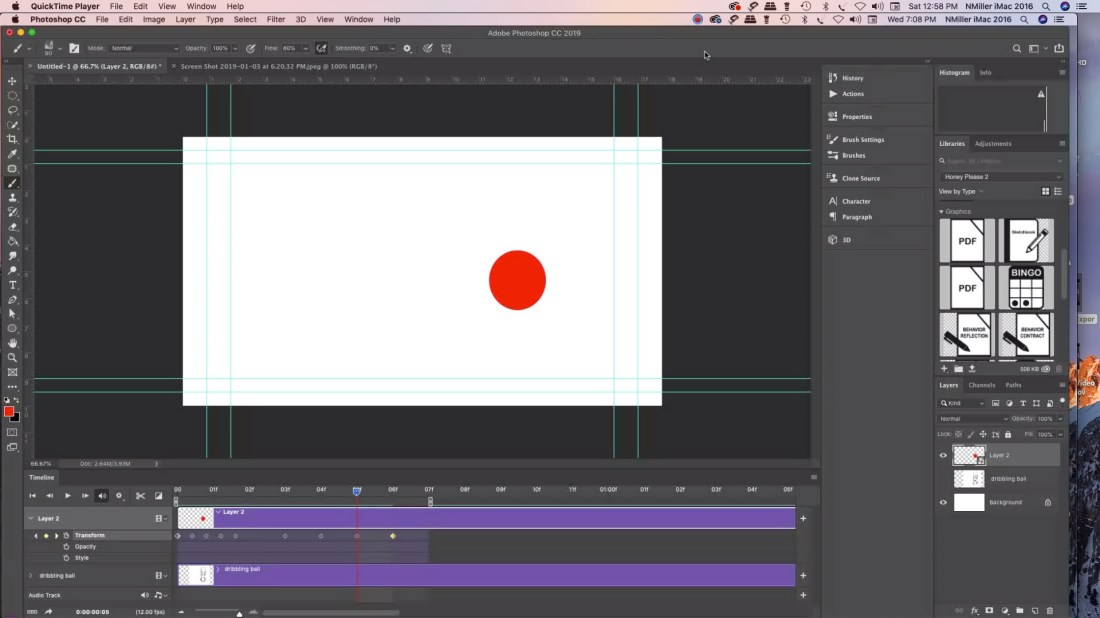
Task: Enable the Opacity stopwatch for Layer 2
Action: pyautogui.click(x=66, y=546)
